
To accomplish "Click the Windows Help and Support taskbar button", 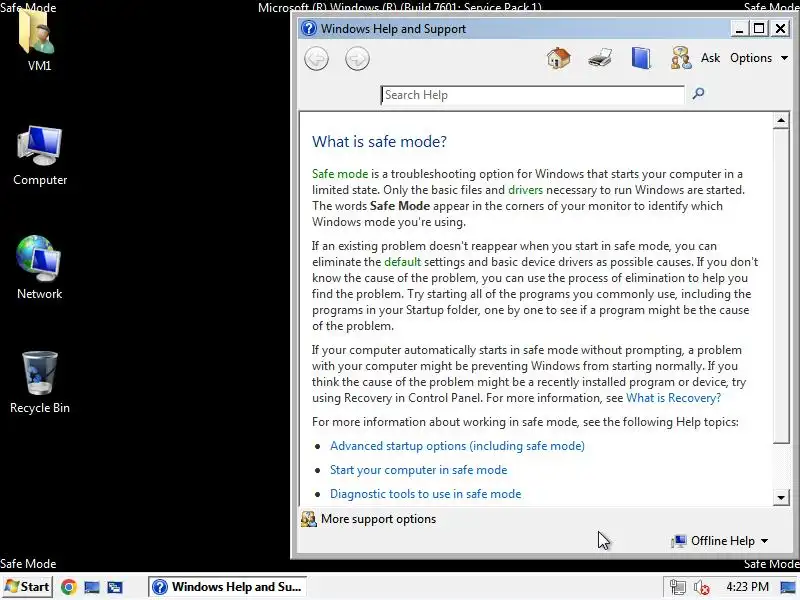I will [228, 587].
